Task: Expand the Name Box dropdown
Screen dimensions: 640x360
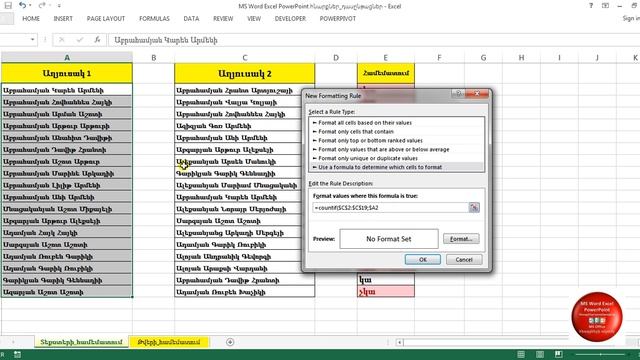Action: pyautogui.click(x=32, y=40)
